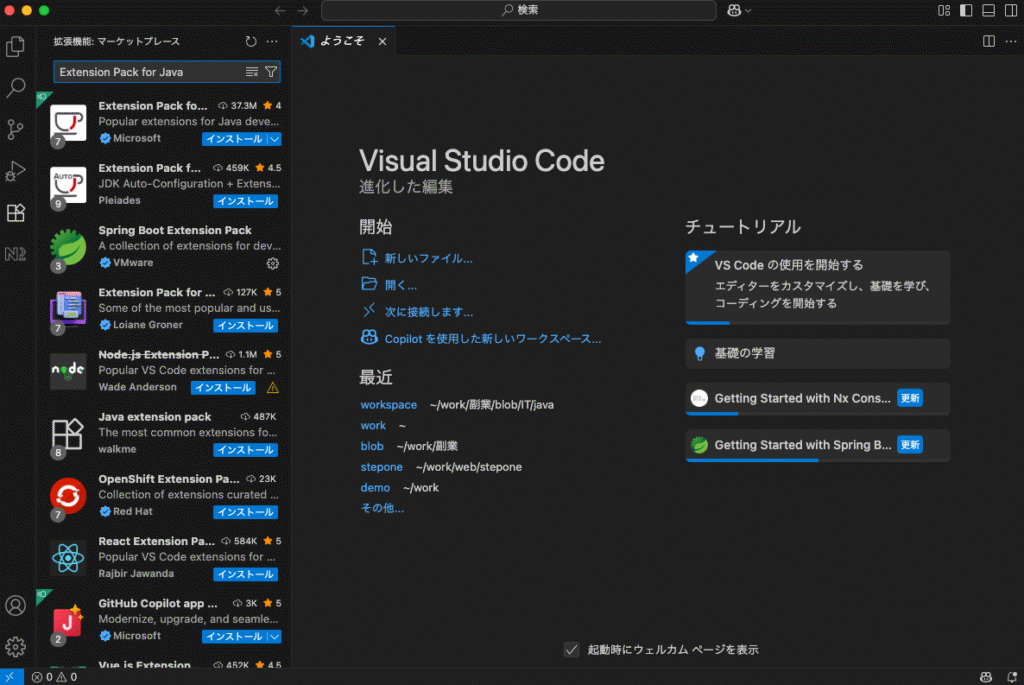Open the Copilot chat icon in title bar
1024x685 pixels.
(734, 10)
